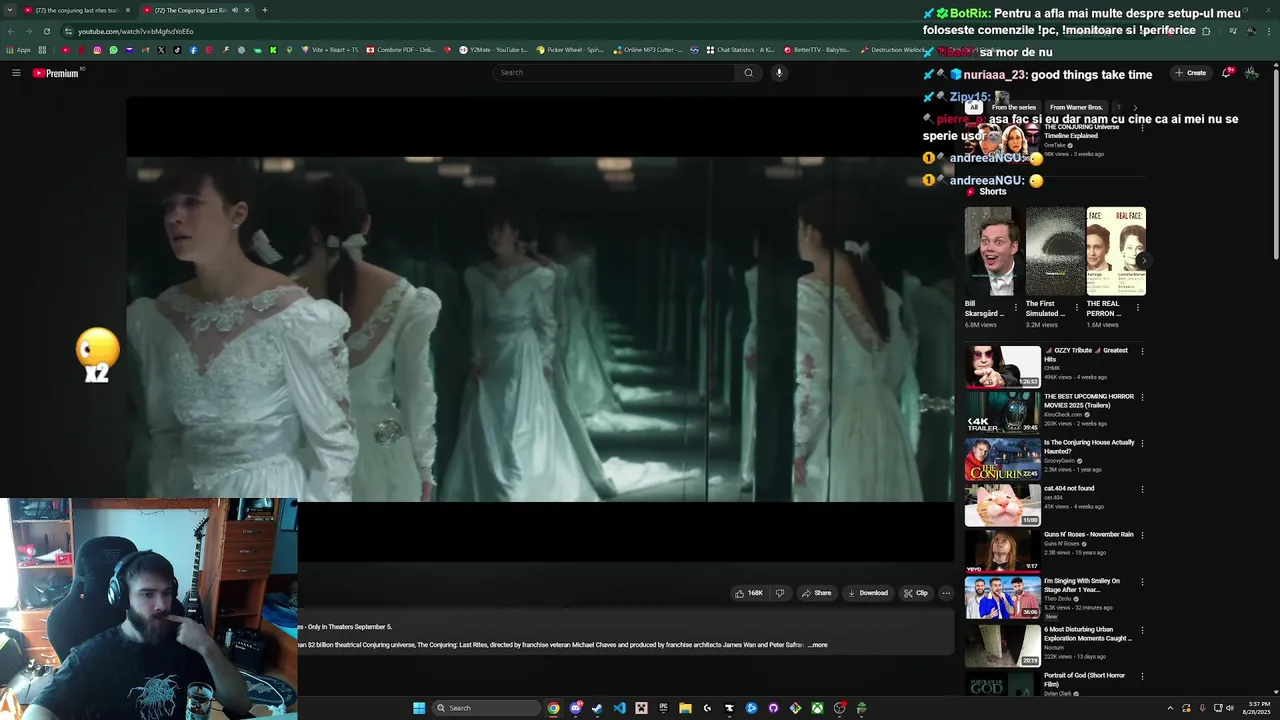The height and width of the screenshot is (720, 1280).
Task: Open the Bill Skarsgård short thumbnail
Action: click(993, 251)
